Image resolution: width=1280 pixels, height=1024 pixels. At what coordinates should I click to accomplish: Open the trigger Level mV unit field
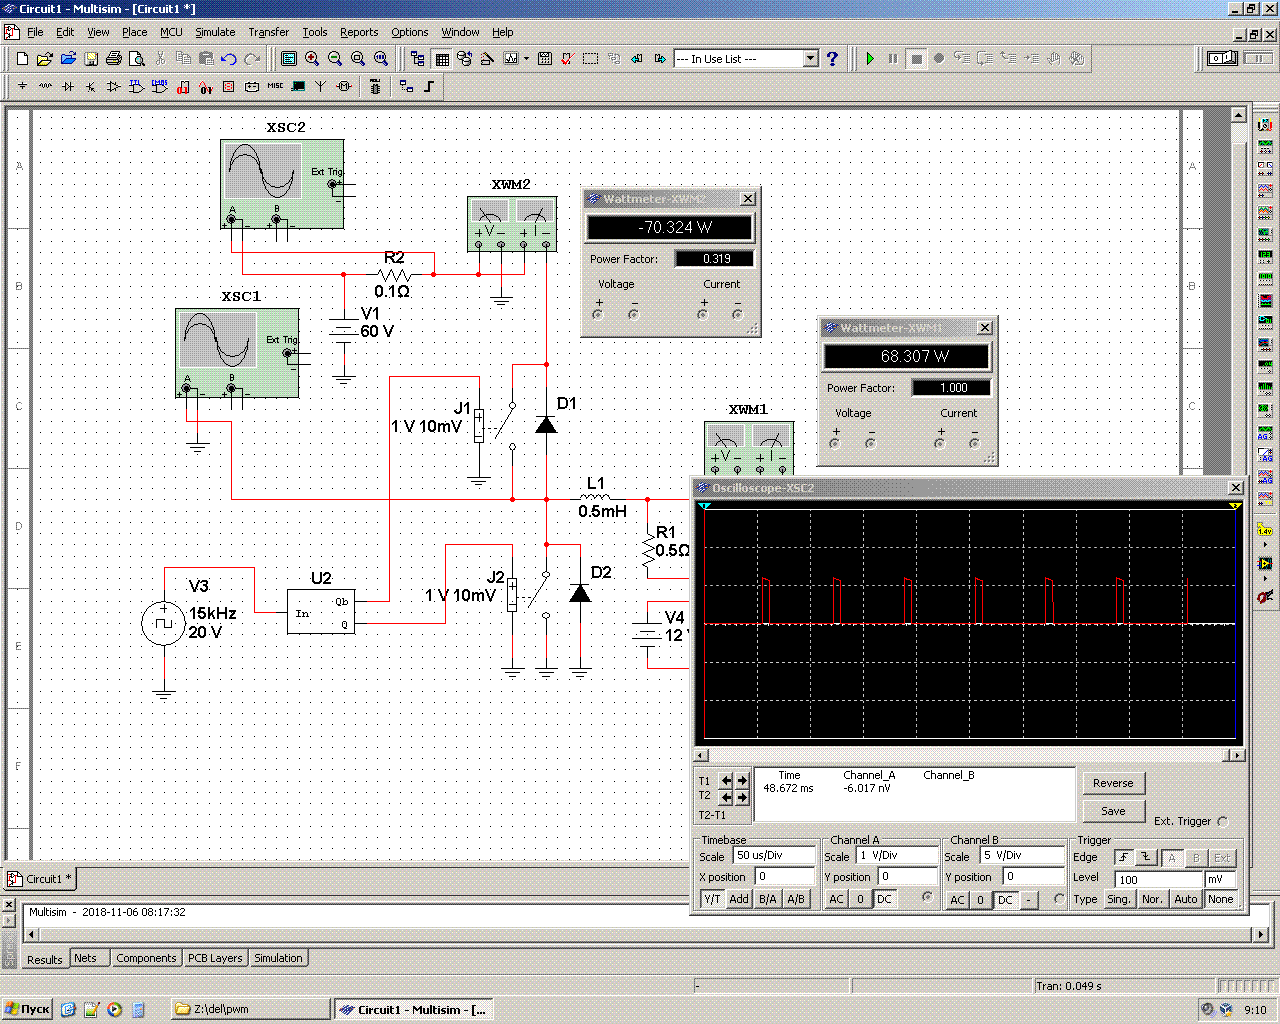click(x=1220, y=879)
